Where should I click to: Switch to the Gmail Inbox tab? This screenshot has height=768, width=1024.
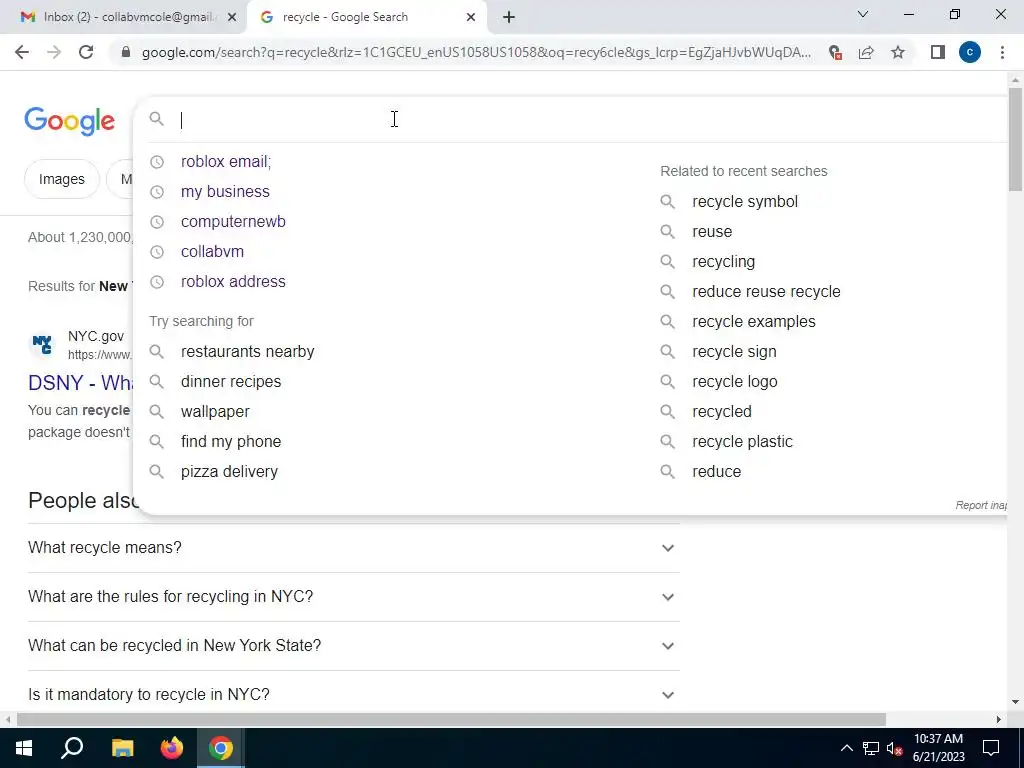(x=124, y=18)
